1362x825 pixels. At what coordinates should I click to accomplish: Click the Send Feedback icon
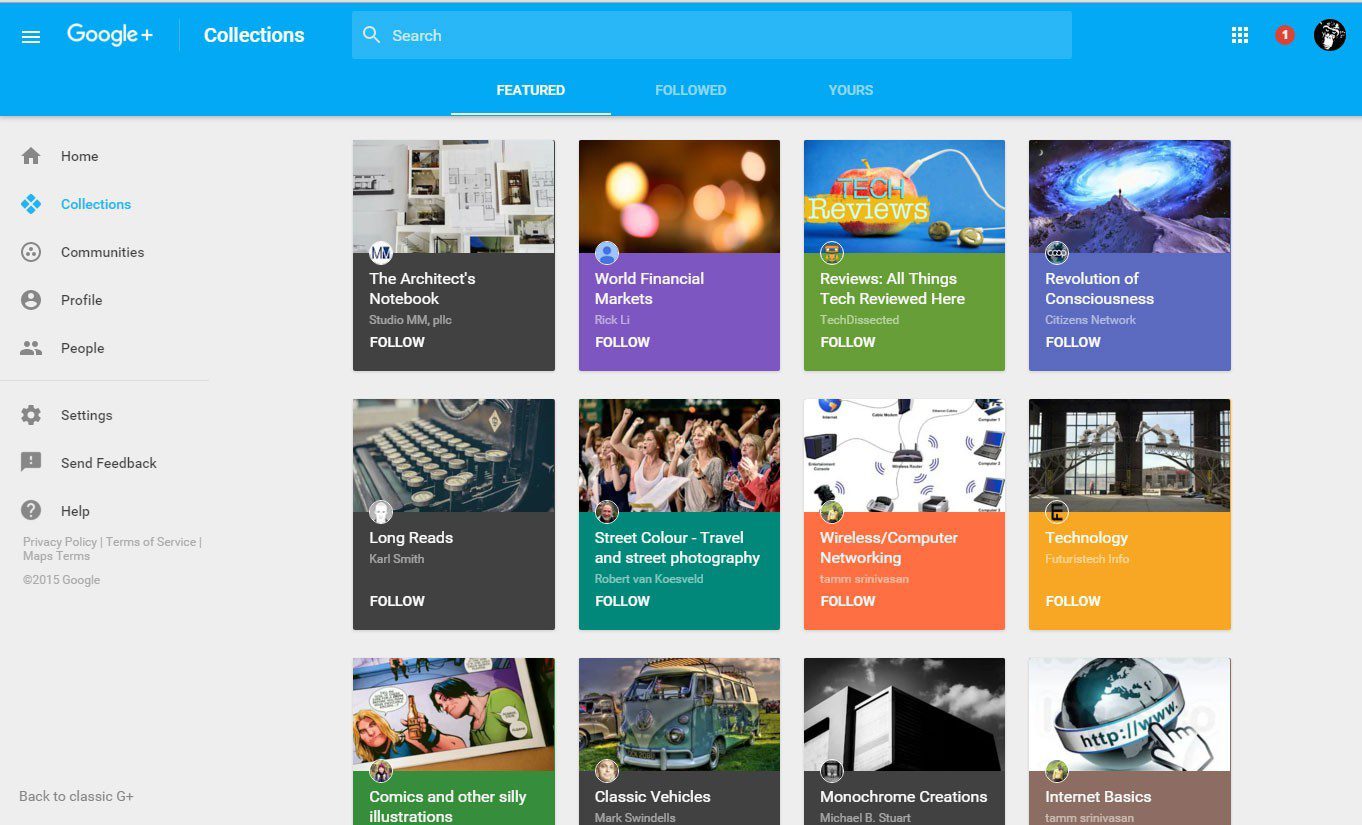[31, 463]
